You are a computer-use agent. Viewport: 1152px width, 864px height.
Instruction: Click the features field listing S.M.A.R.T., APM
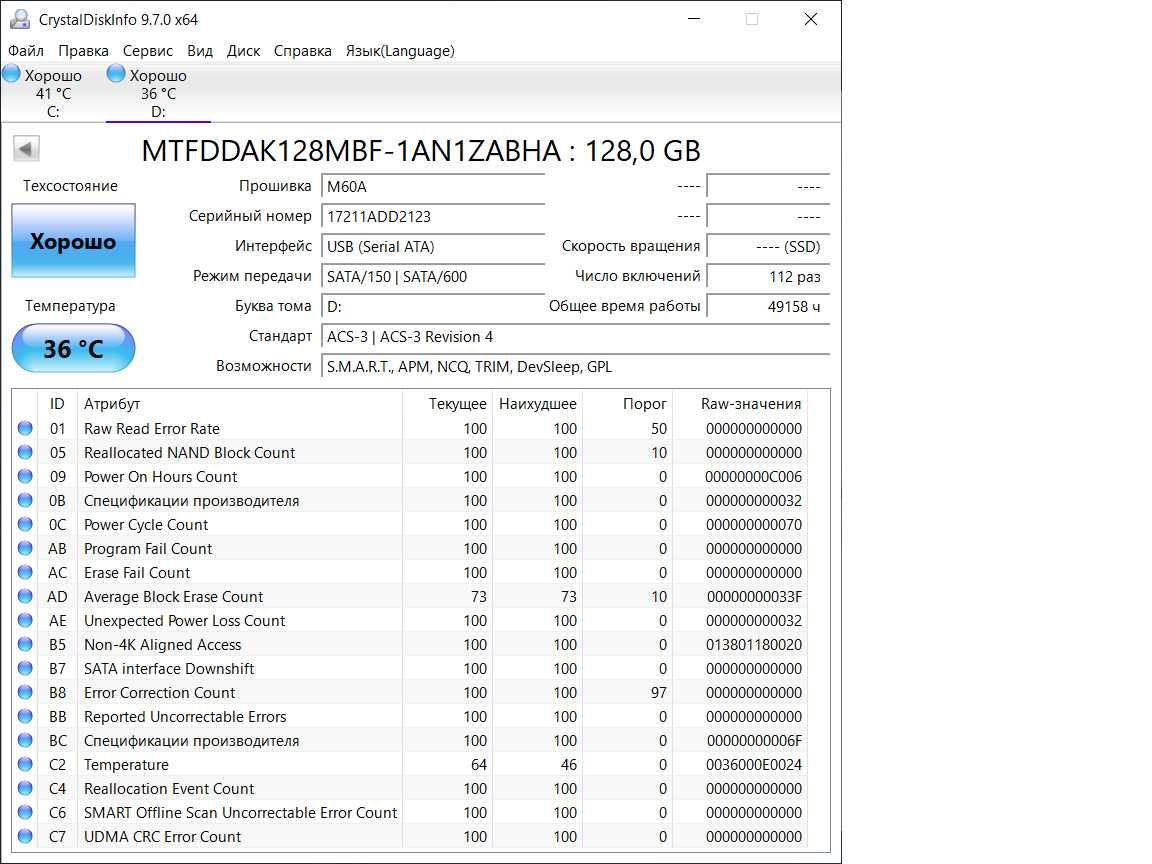575,367
